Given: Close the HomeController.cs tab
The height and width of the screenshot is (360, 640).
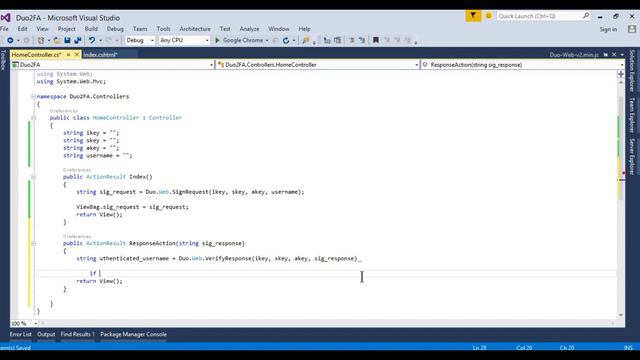Looking at the screenshot, I should (x=77, y=55).
